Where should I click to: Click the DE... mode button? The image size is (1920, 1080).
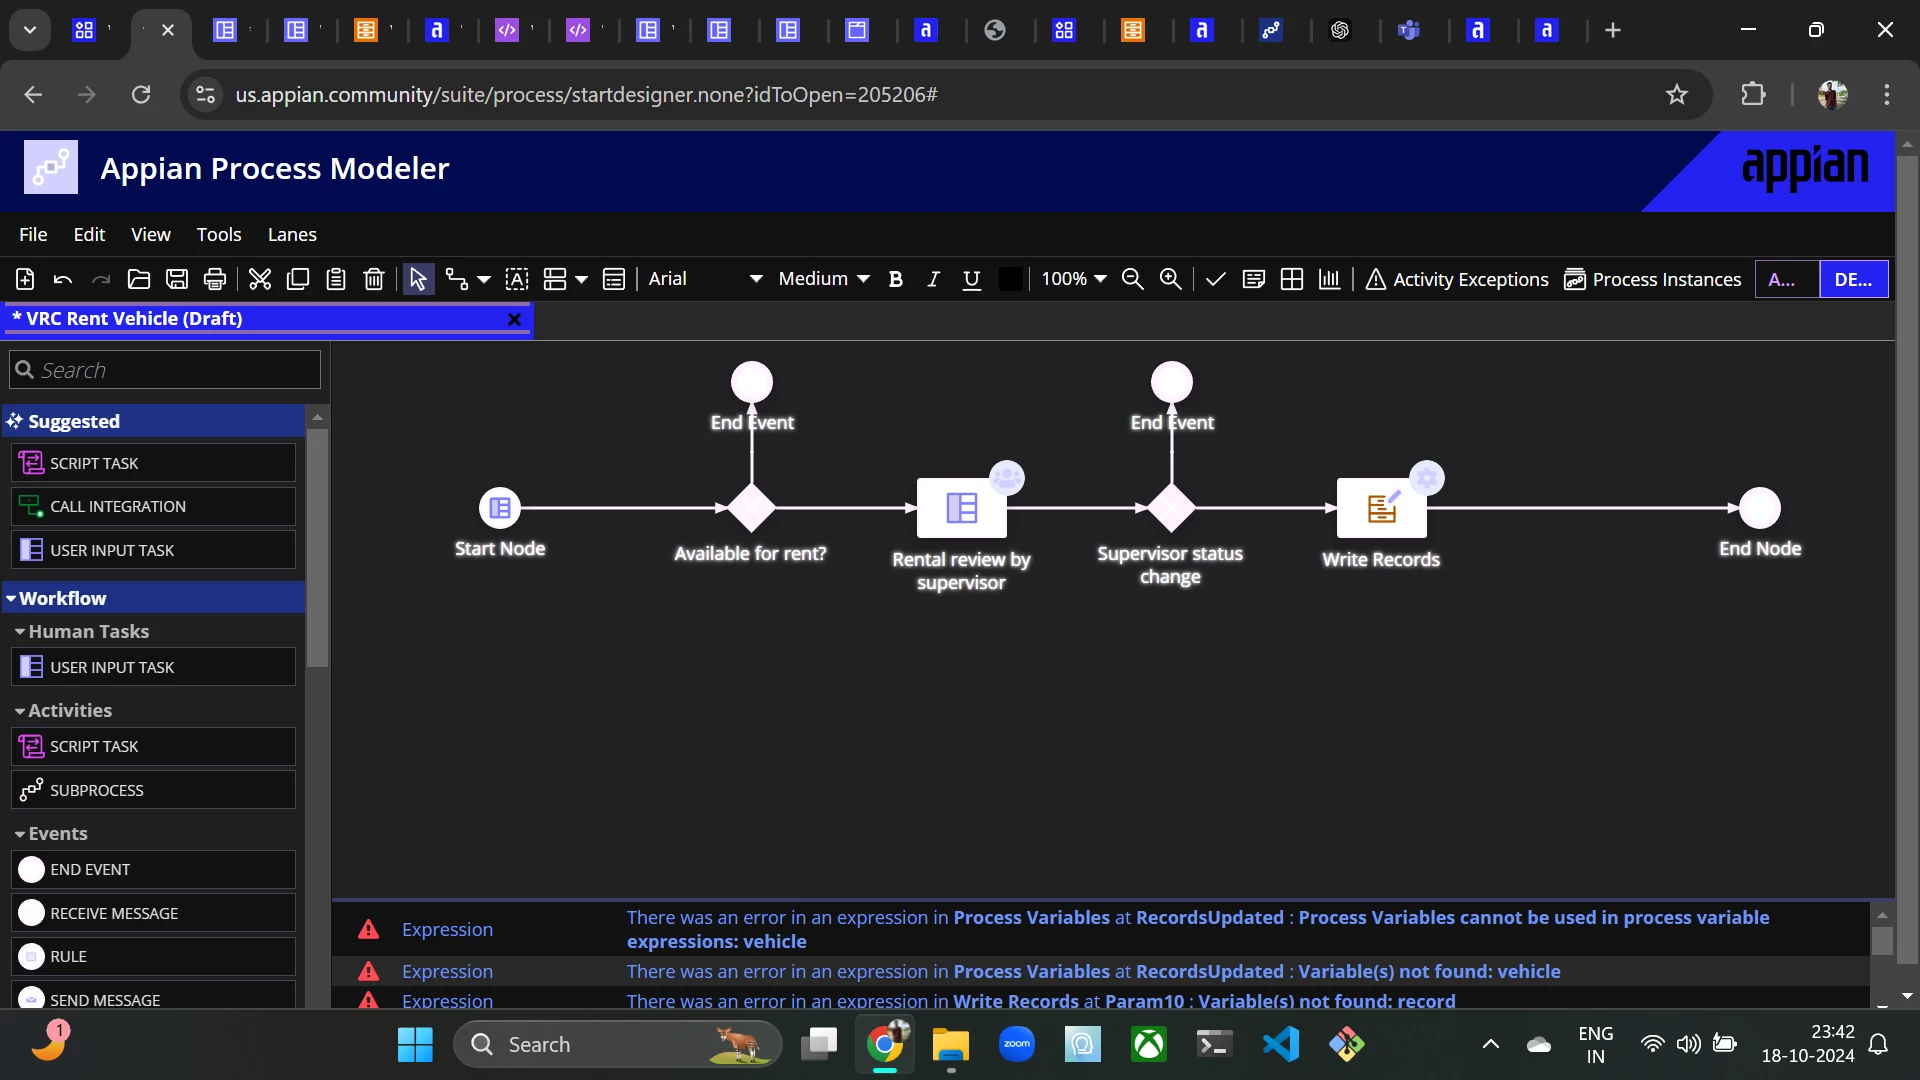click(1854, 279)
